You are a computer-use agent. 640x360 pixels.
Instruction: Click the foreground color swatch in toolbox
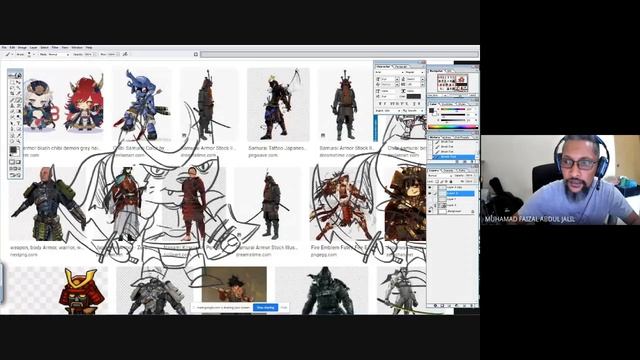point(13,149)
